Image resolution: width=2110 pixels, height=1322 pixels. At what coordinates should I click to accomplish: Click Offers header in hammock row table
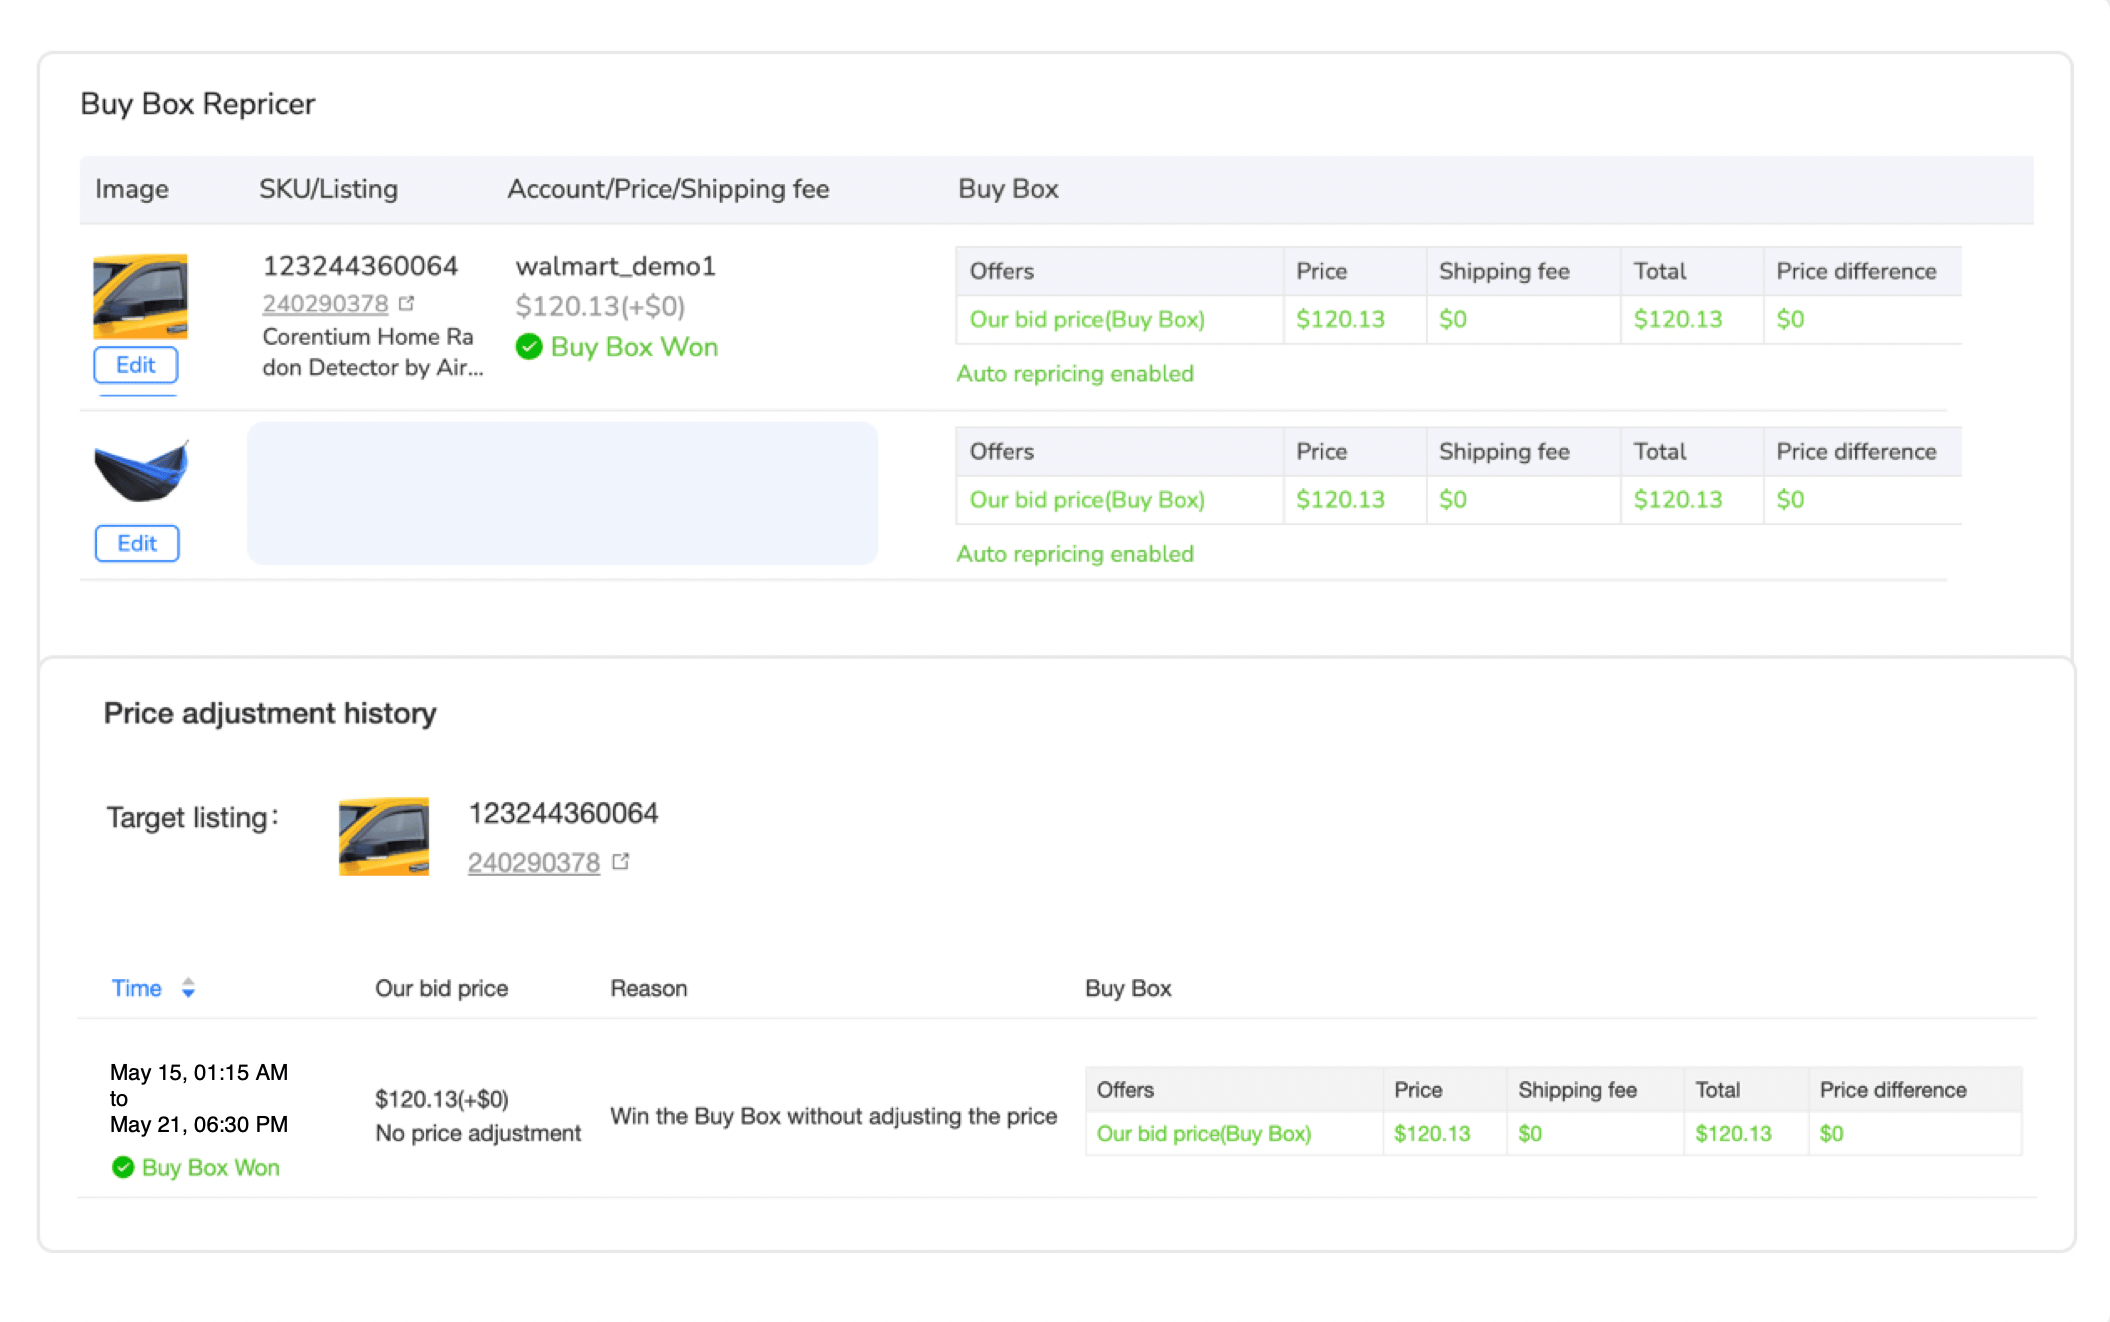[x=1001, y=451]
